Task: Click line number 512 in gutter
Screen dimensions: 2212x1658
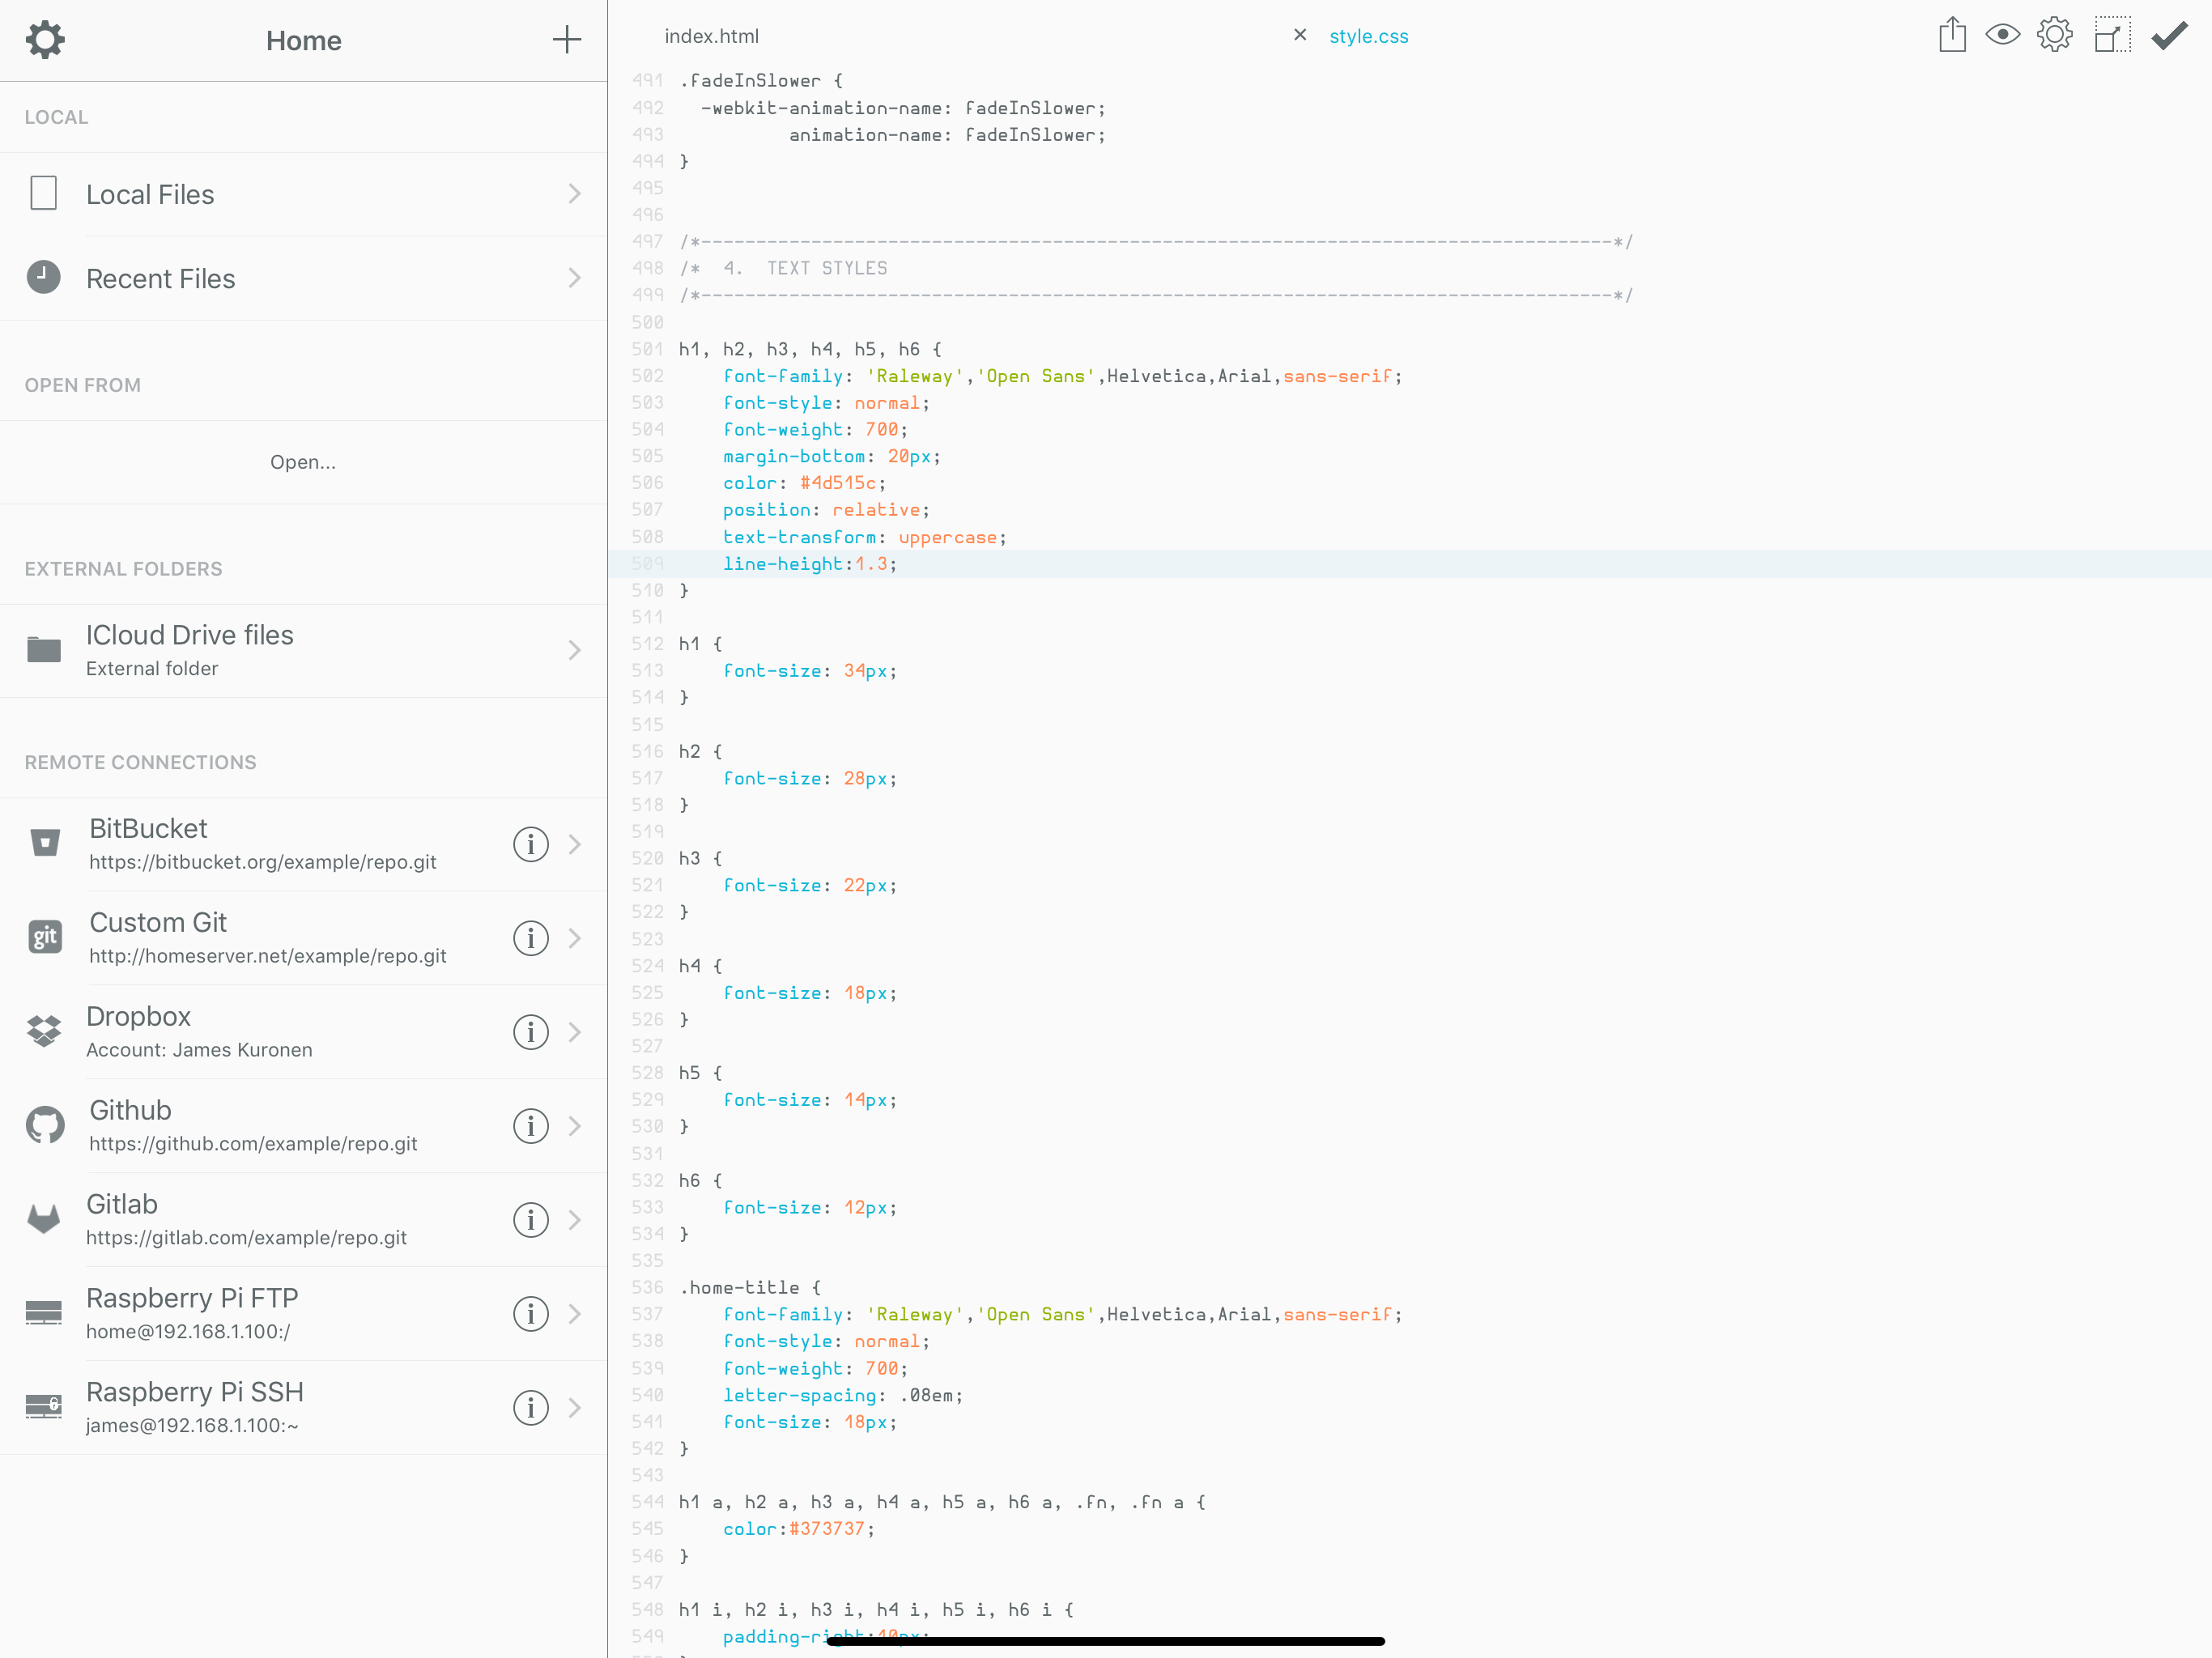Action: (x=647, y=644)
